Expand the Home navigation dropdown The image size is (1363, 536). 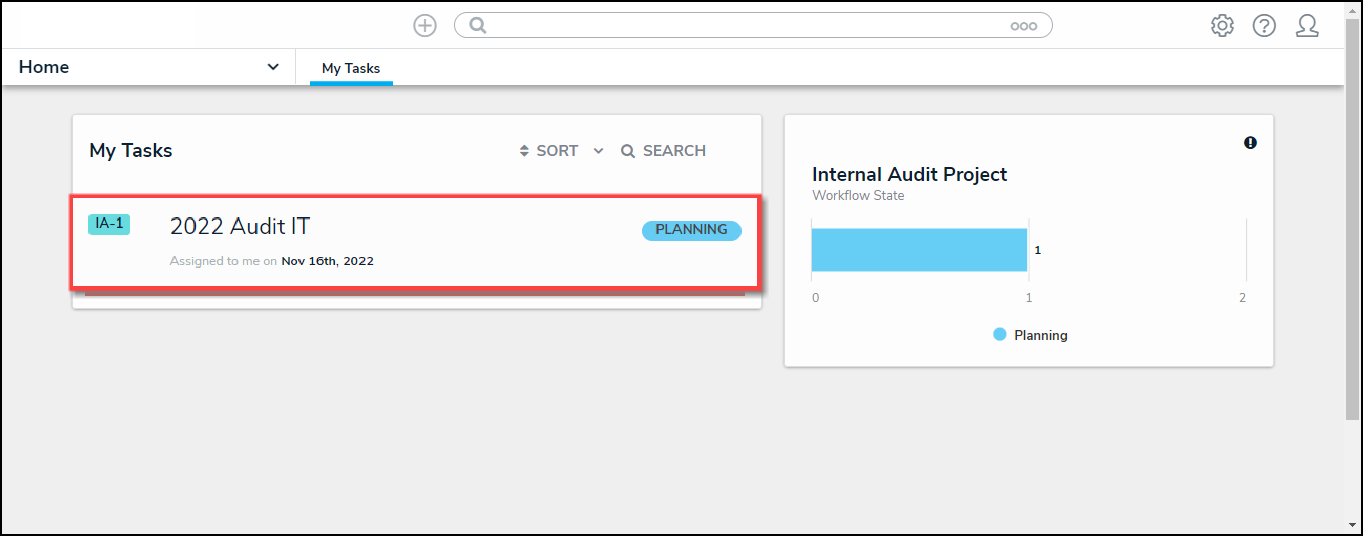tap(273, 67)
